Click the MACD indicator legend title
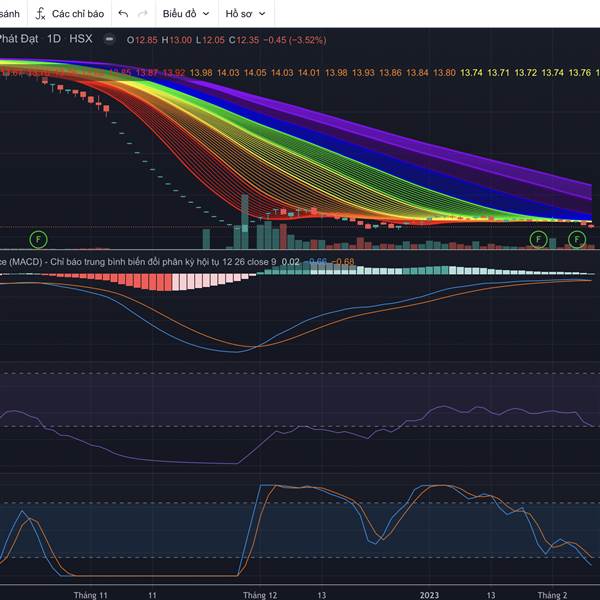600x600 pixels. [138, 262]
